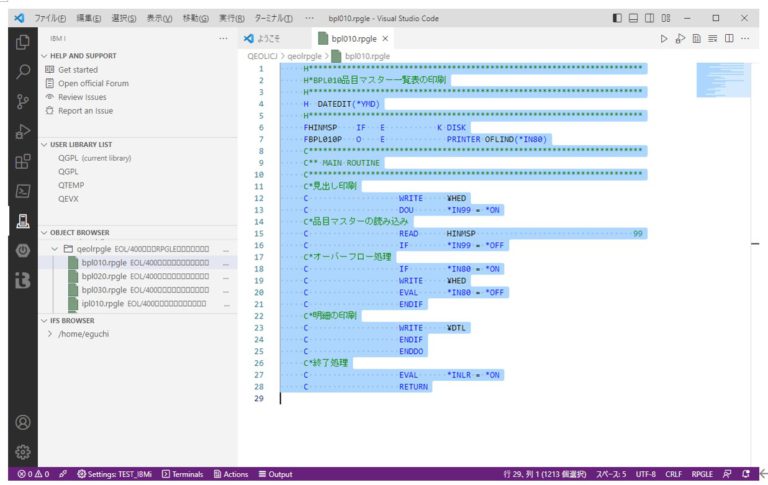Open the Run and Debug view

click(22, 131)
